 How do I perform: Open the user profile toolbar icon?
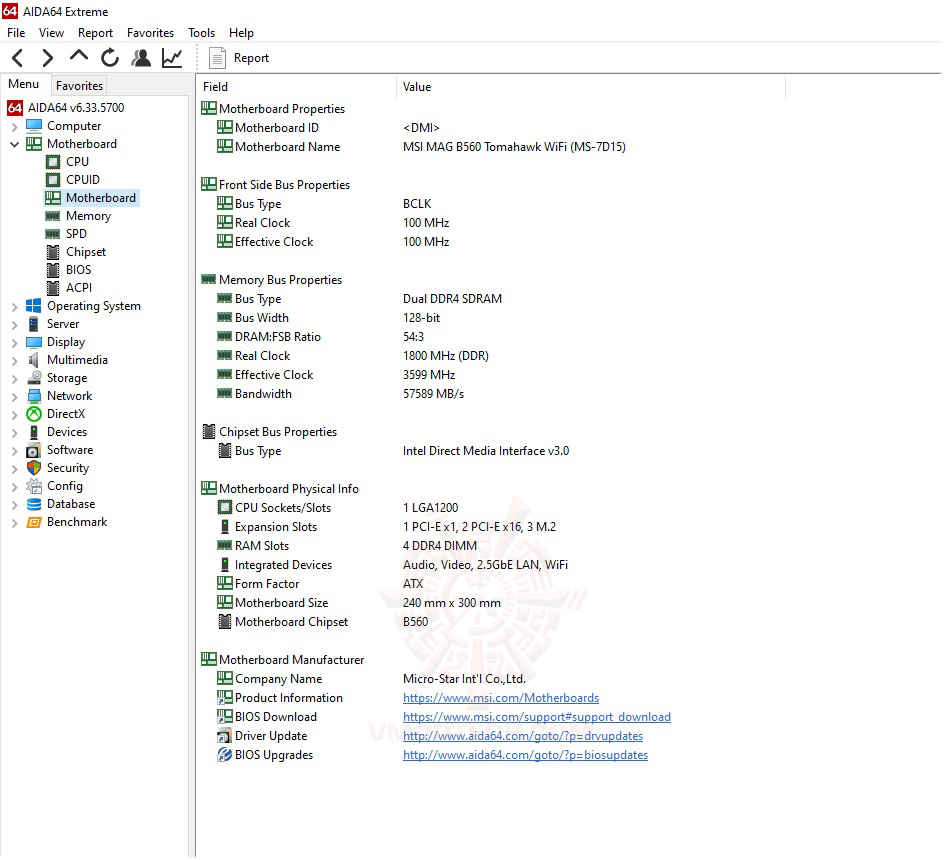pyautogui.click(x=141, y=58)
